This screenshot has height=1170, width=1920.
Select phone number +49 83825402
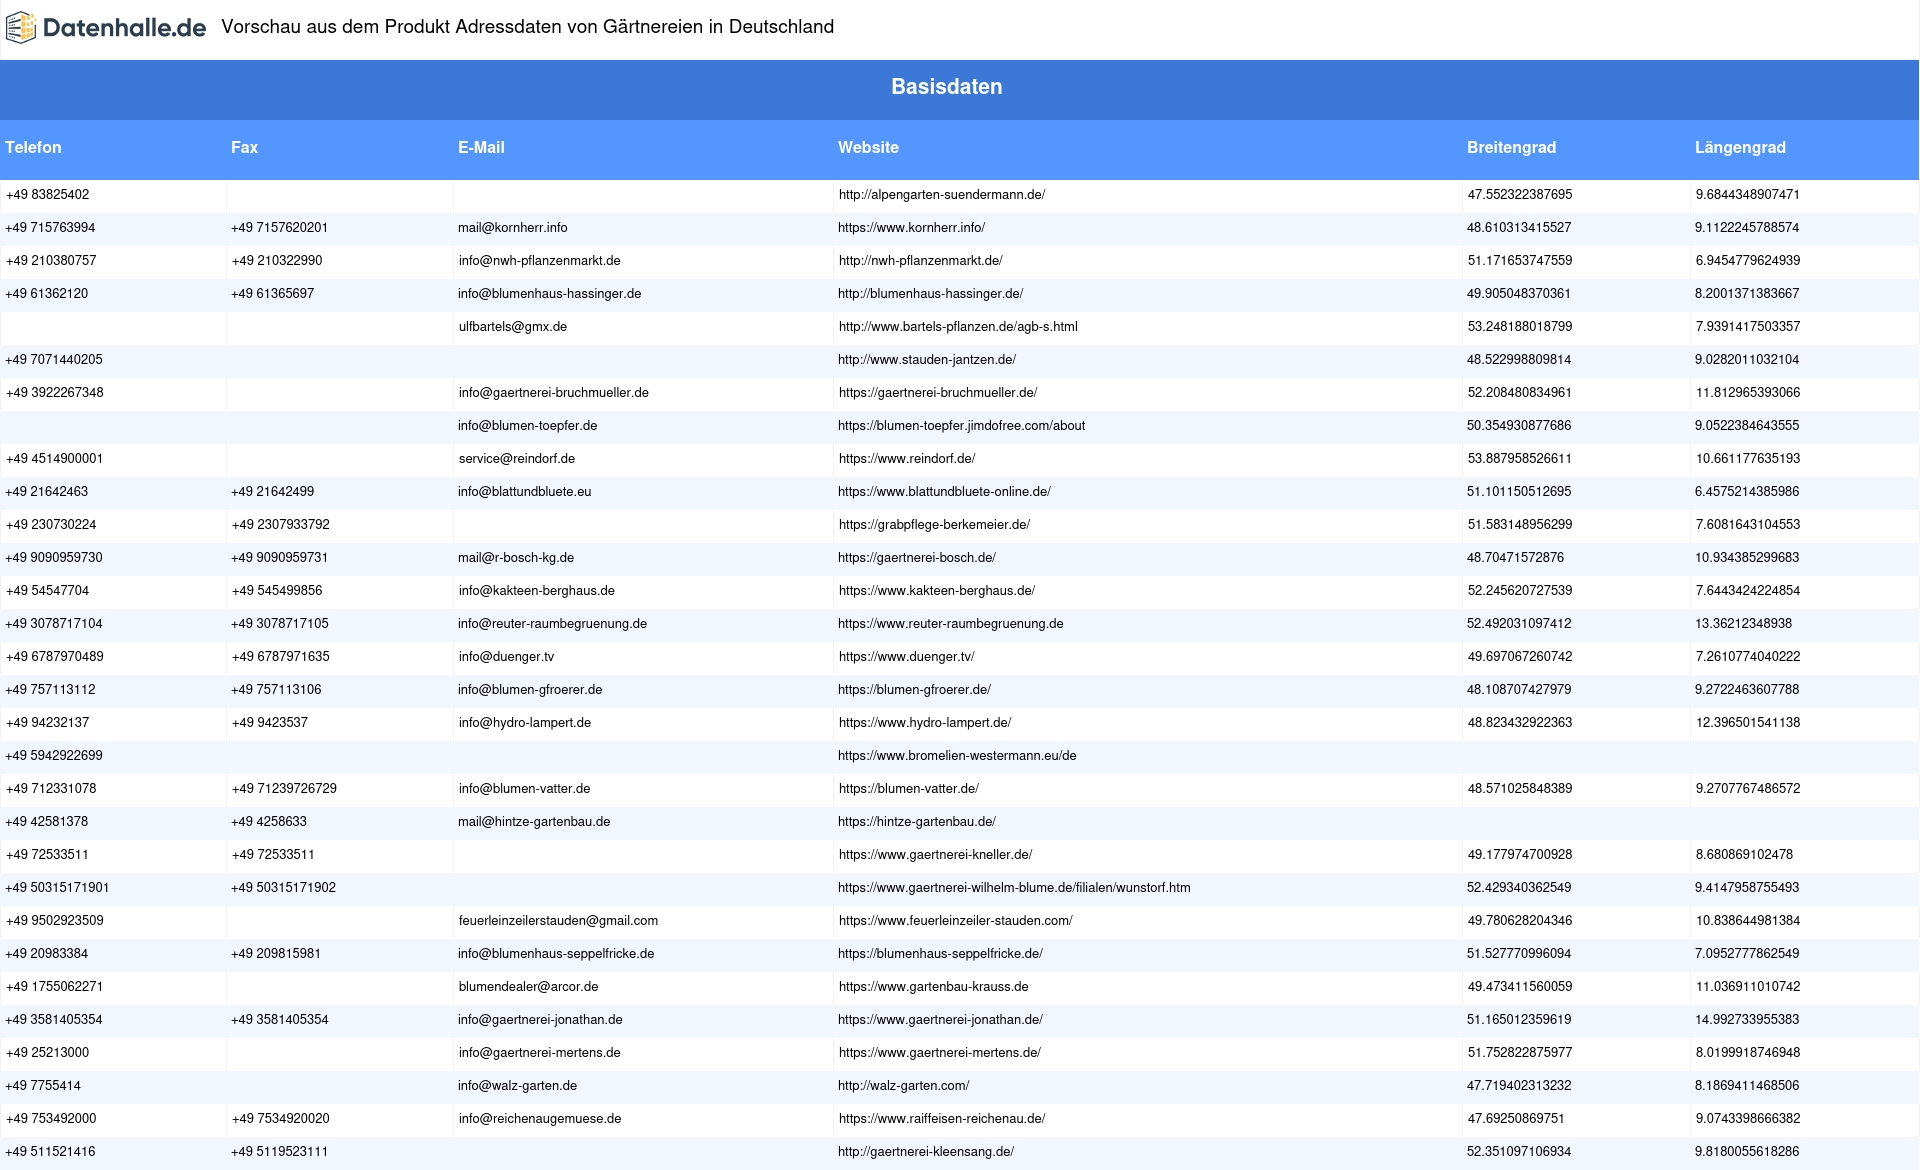pos(47,195)
